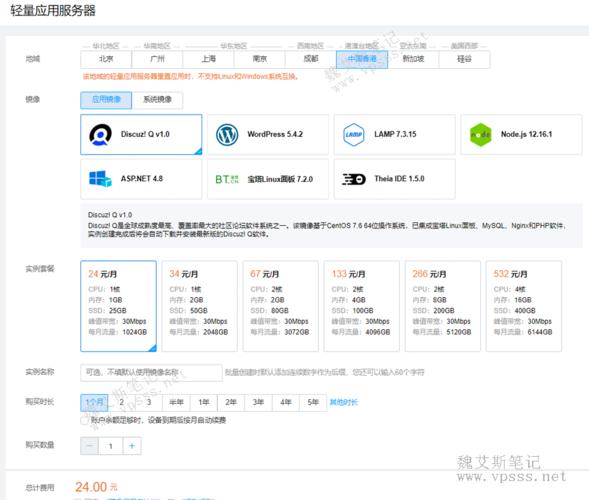The width and height of the screenshot is (589, 500).
Task: Set purchase duration to 4年
Action: coord(285,403)
